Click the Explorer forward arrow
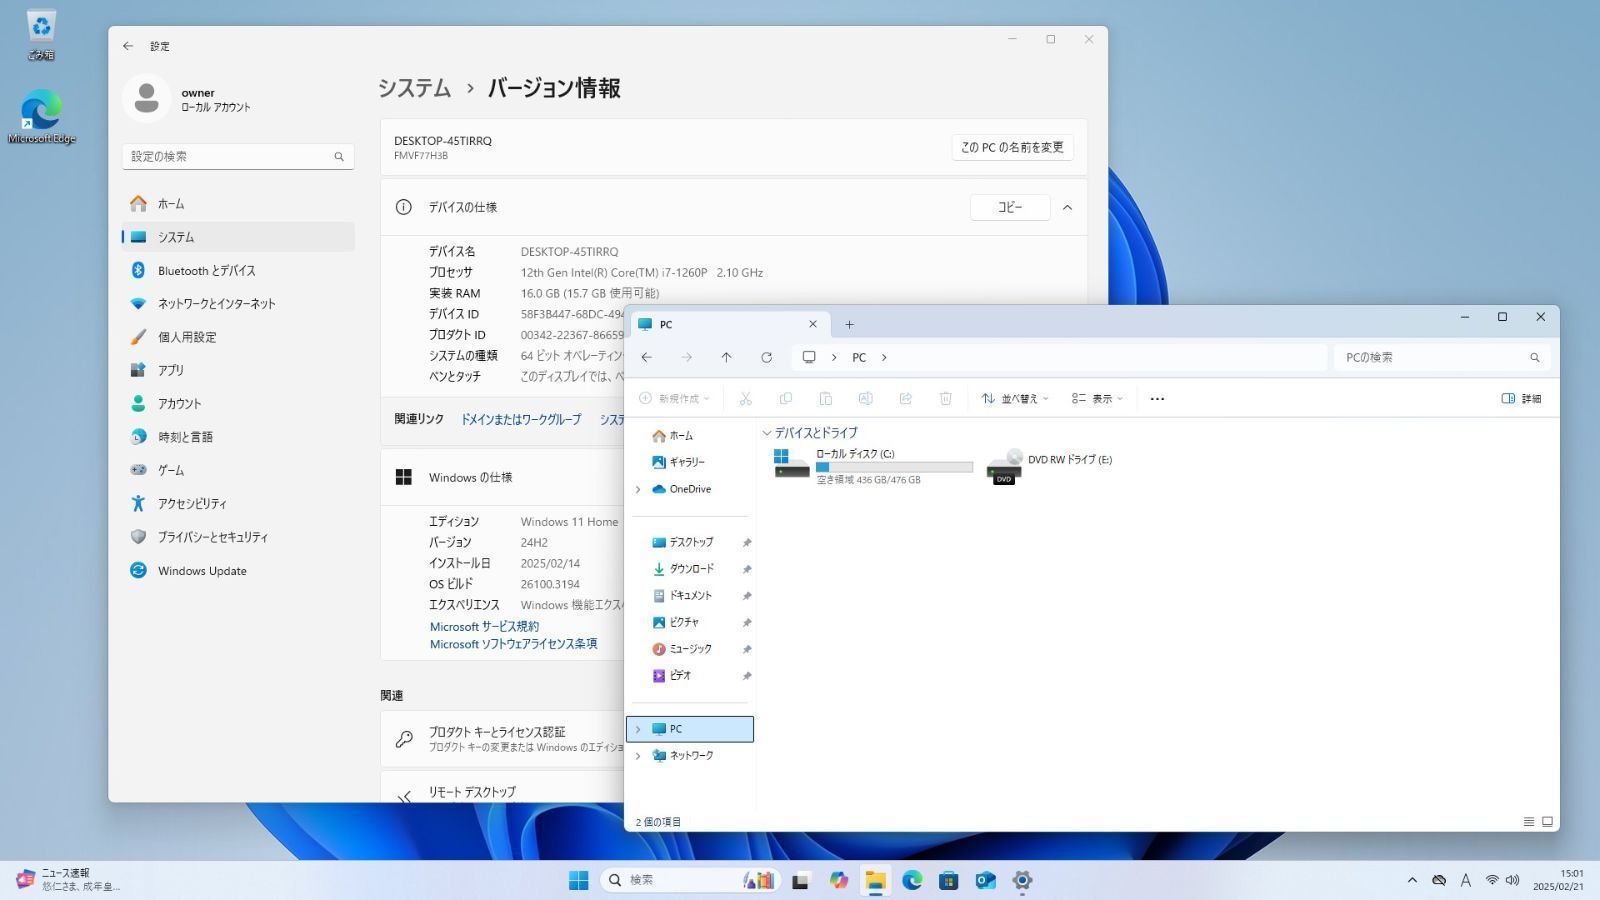This screenshot has width=1600, height=900. coord(686,357)
